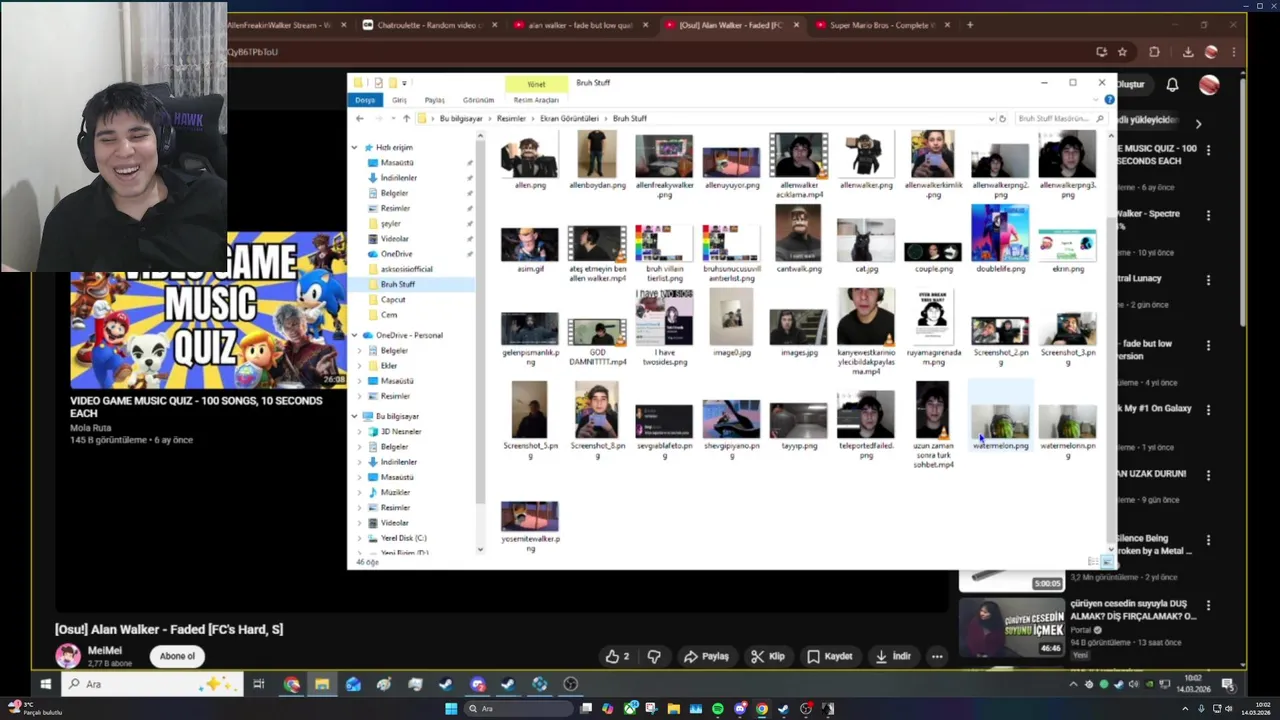Open options for VIDEO GAME MUSIC QUIZ suggestion
This screenshot has height=720, width=1280.
[x=1208, y=150]
